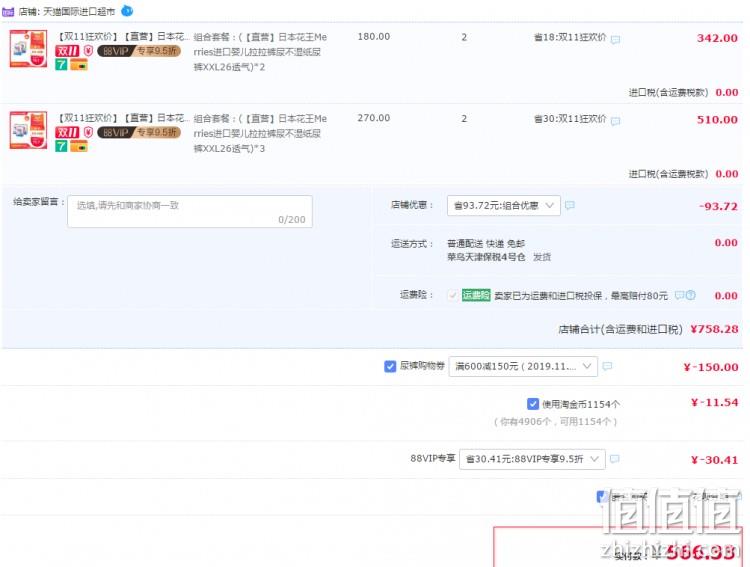This screenshot has height=567, width=750.
Task: Toggle the 运费险 checkbox
Action: coord(452,295)
